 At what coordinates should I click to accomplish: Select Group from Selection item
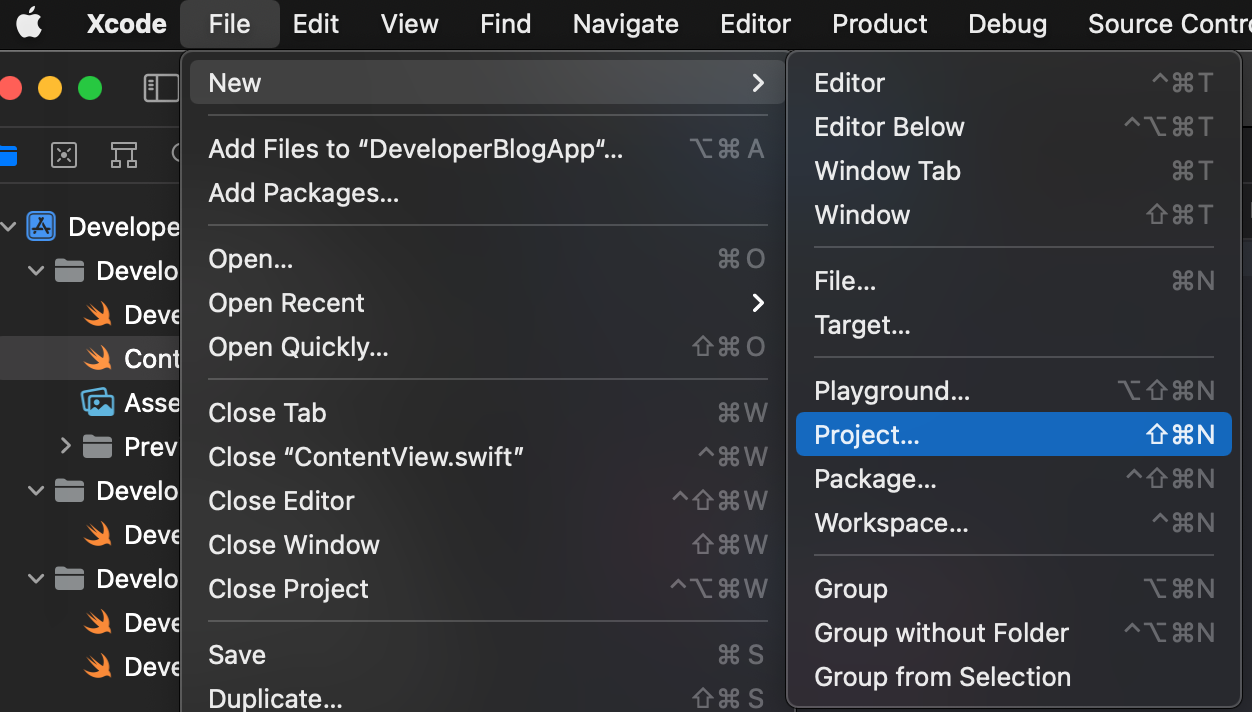(1014, 677)
